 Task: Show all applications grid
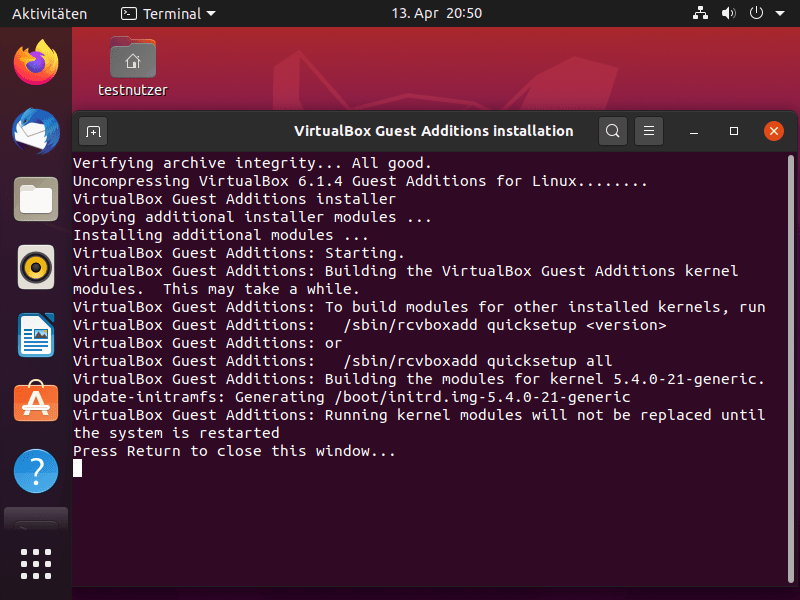pyautogui.click(x=36, y=563)
